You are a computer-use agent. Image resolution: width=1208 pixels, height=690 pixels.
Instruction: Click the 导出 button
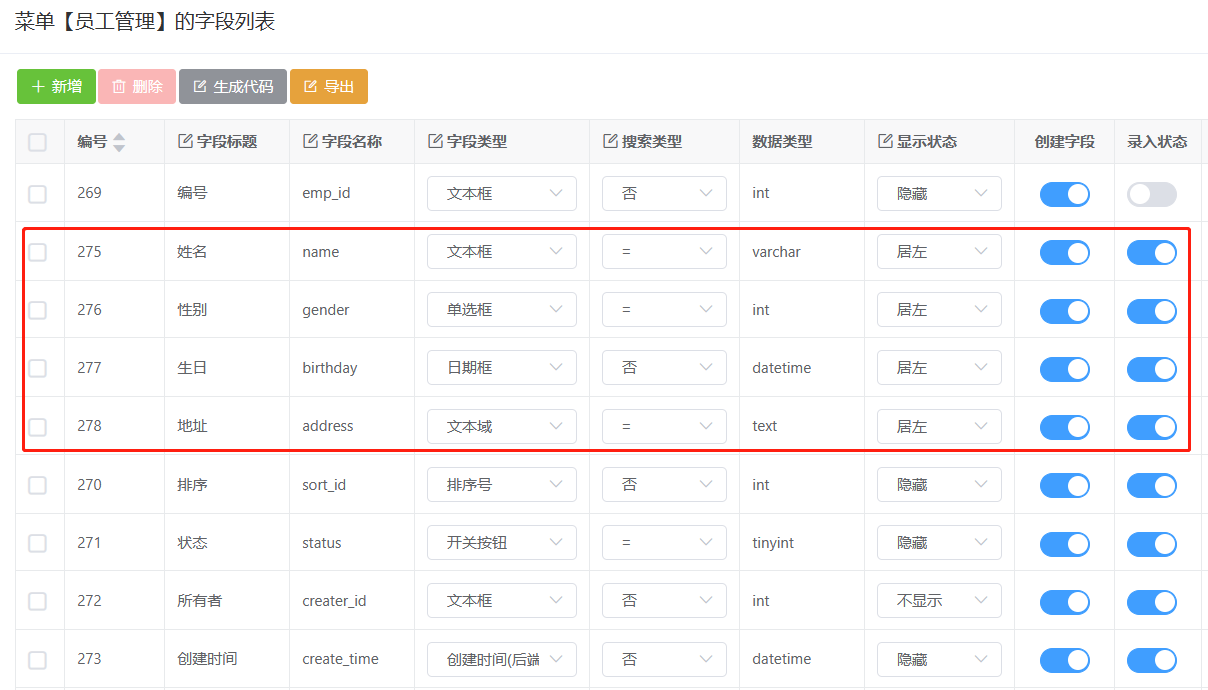click(x=329, y=87)
